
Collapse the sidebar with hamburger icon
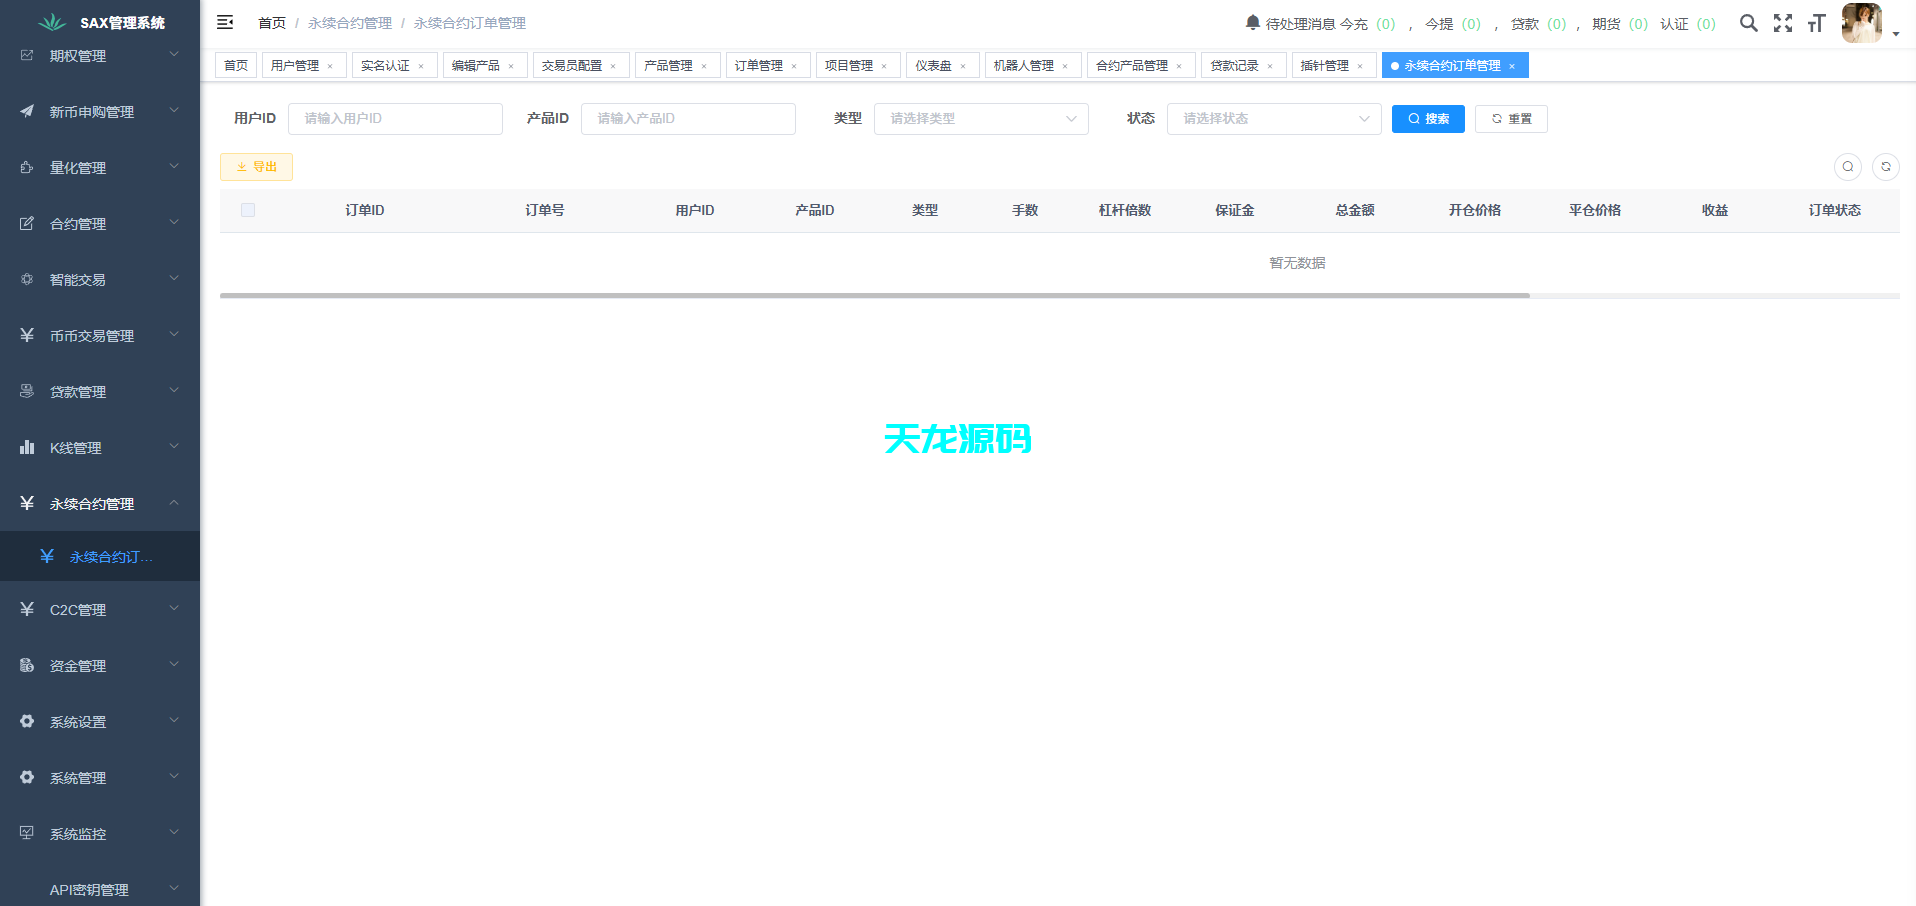pyautogui.click(x=225, y=21)
